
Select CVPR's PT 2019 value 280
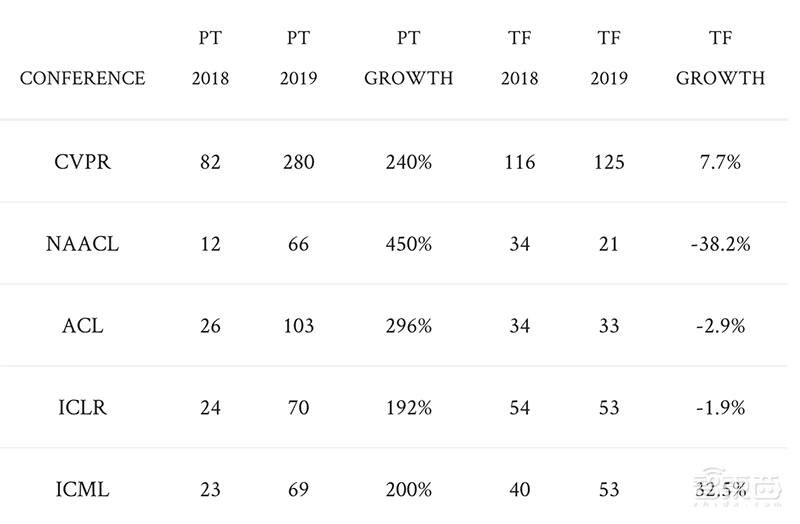[x=297, y=162]
